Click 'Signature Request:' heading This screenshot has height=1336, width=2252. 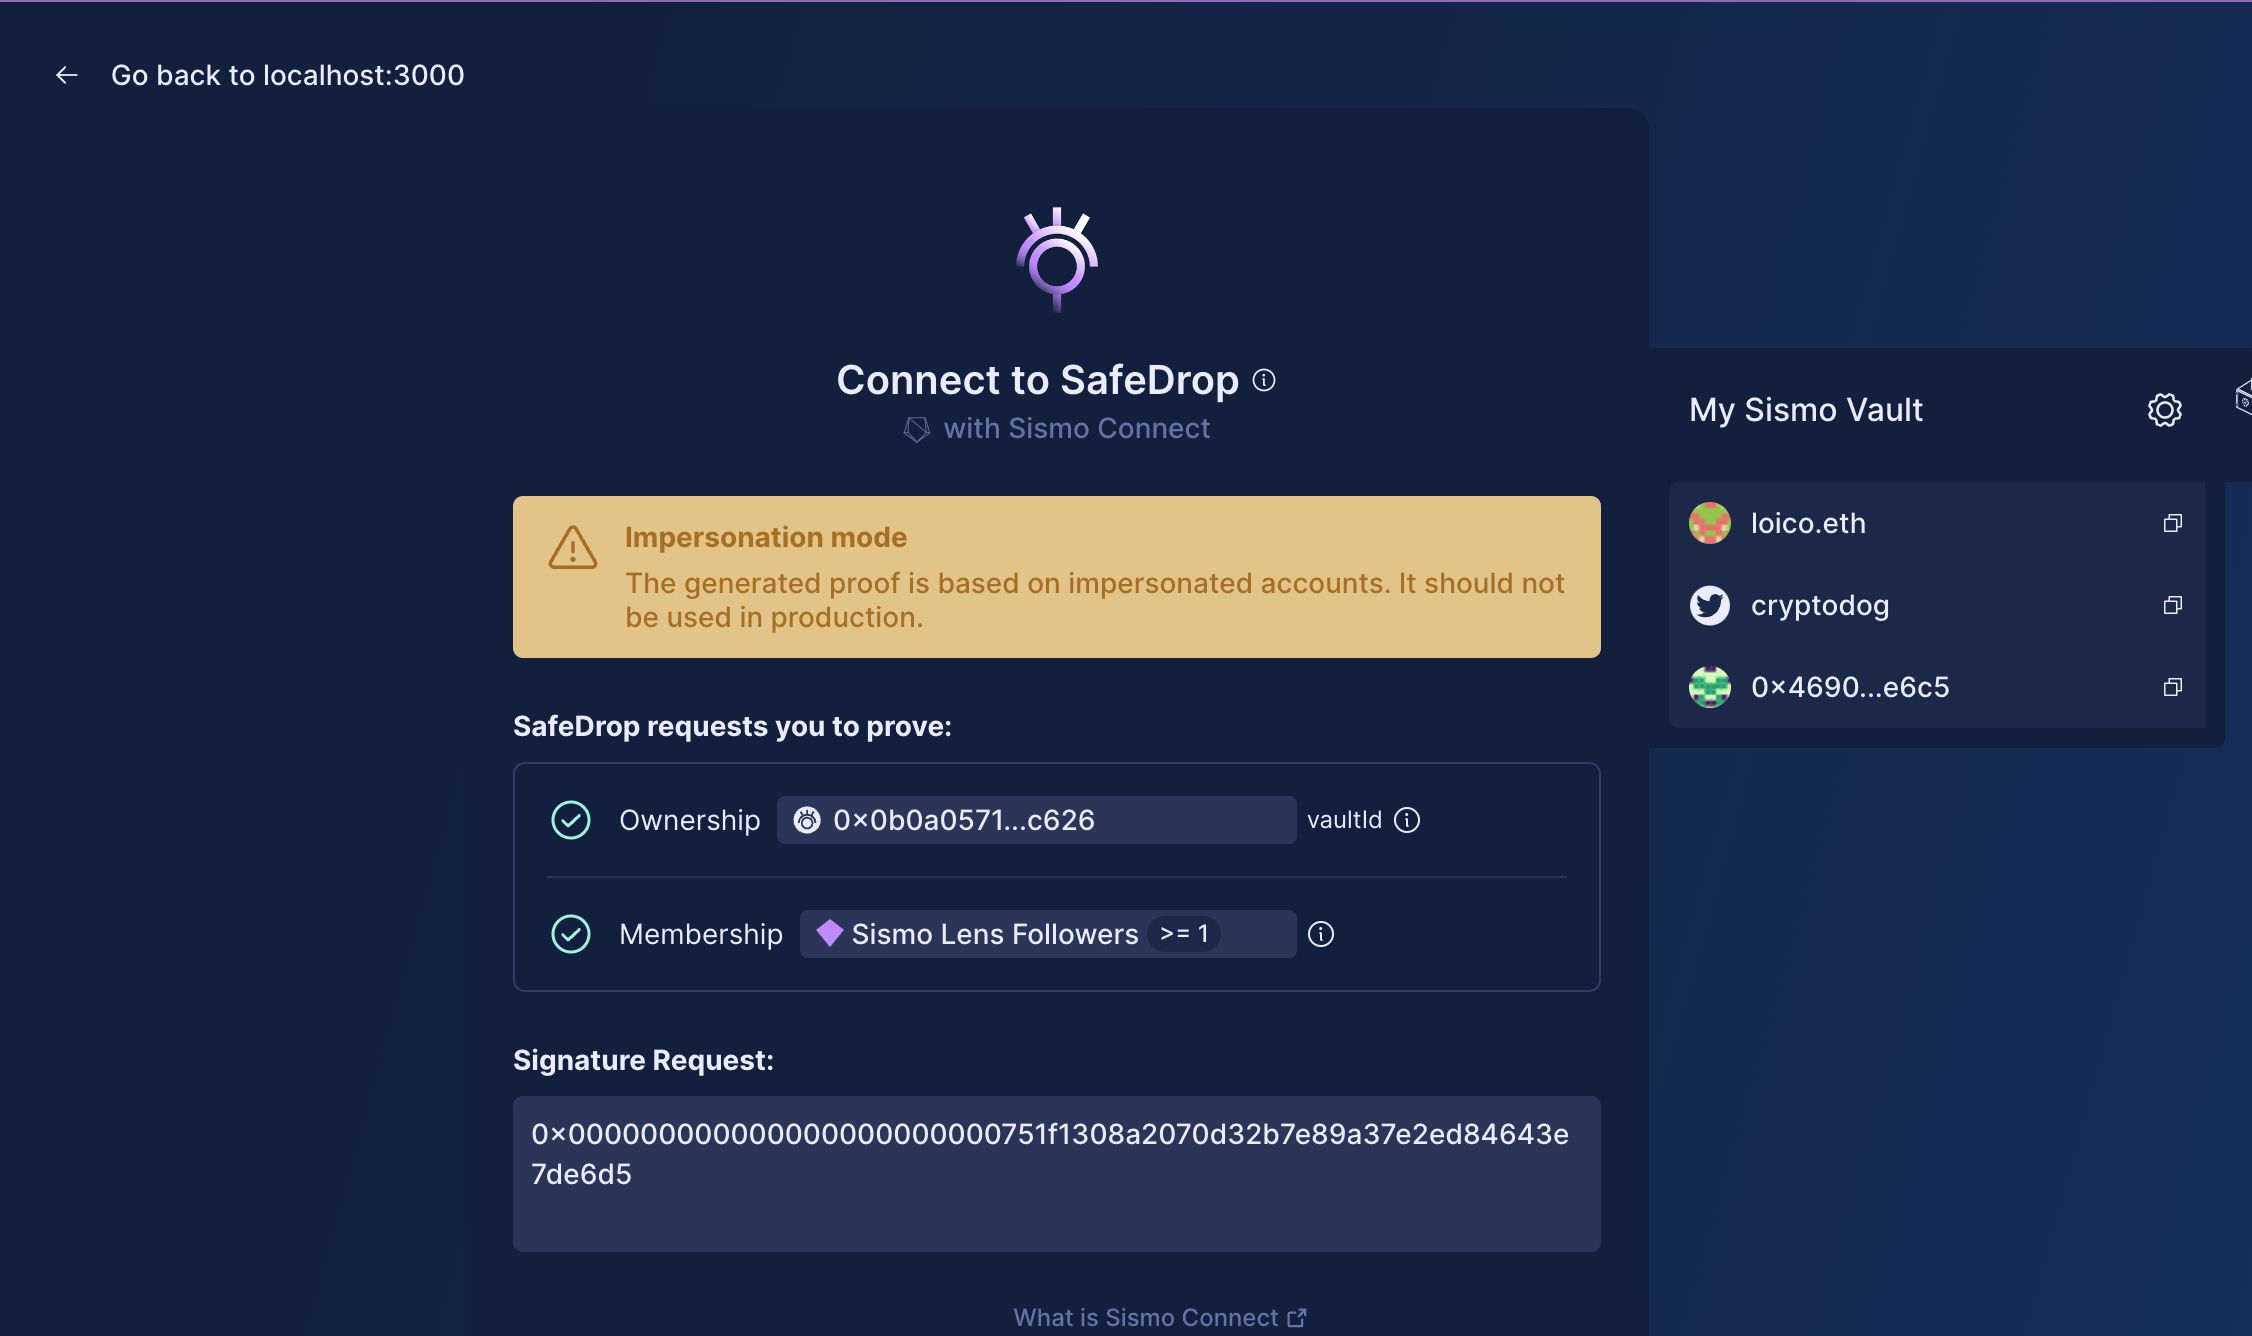pos(643,1060)
